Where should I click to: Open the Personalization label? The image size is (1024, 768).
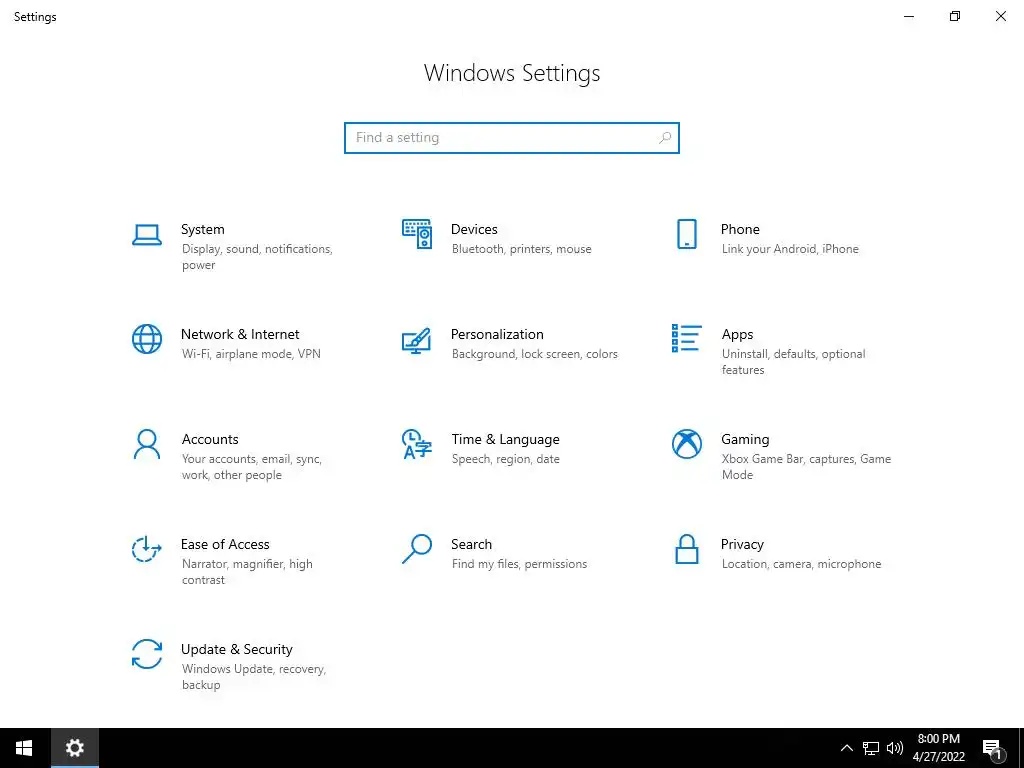point(497,334)
